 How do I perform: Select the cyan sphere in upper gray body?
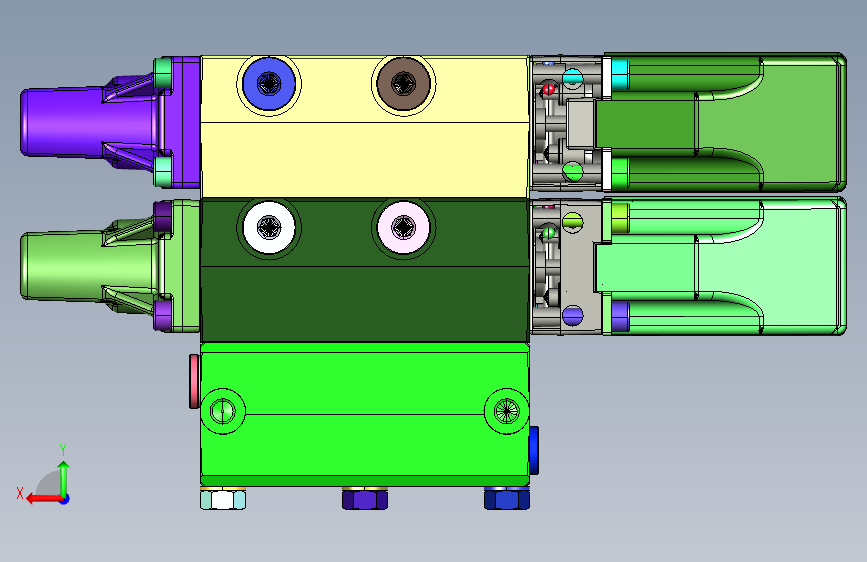(x=573, y=77)
